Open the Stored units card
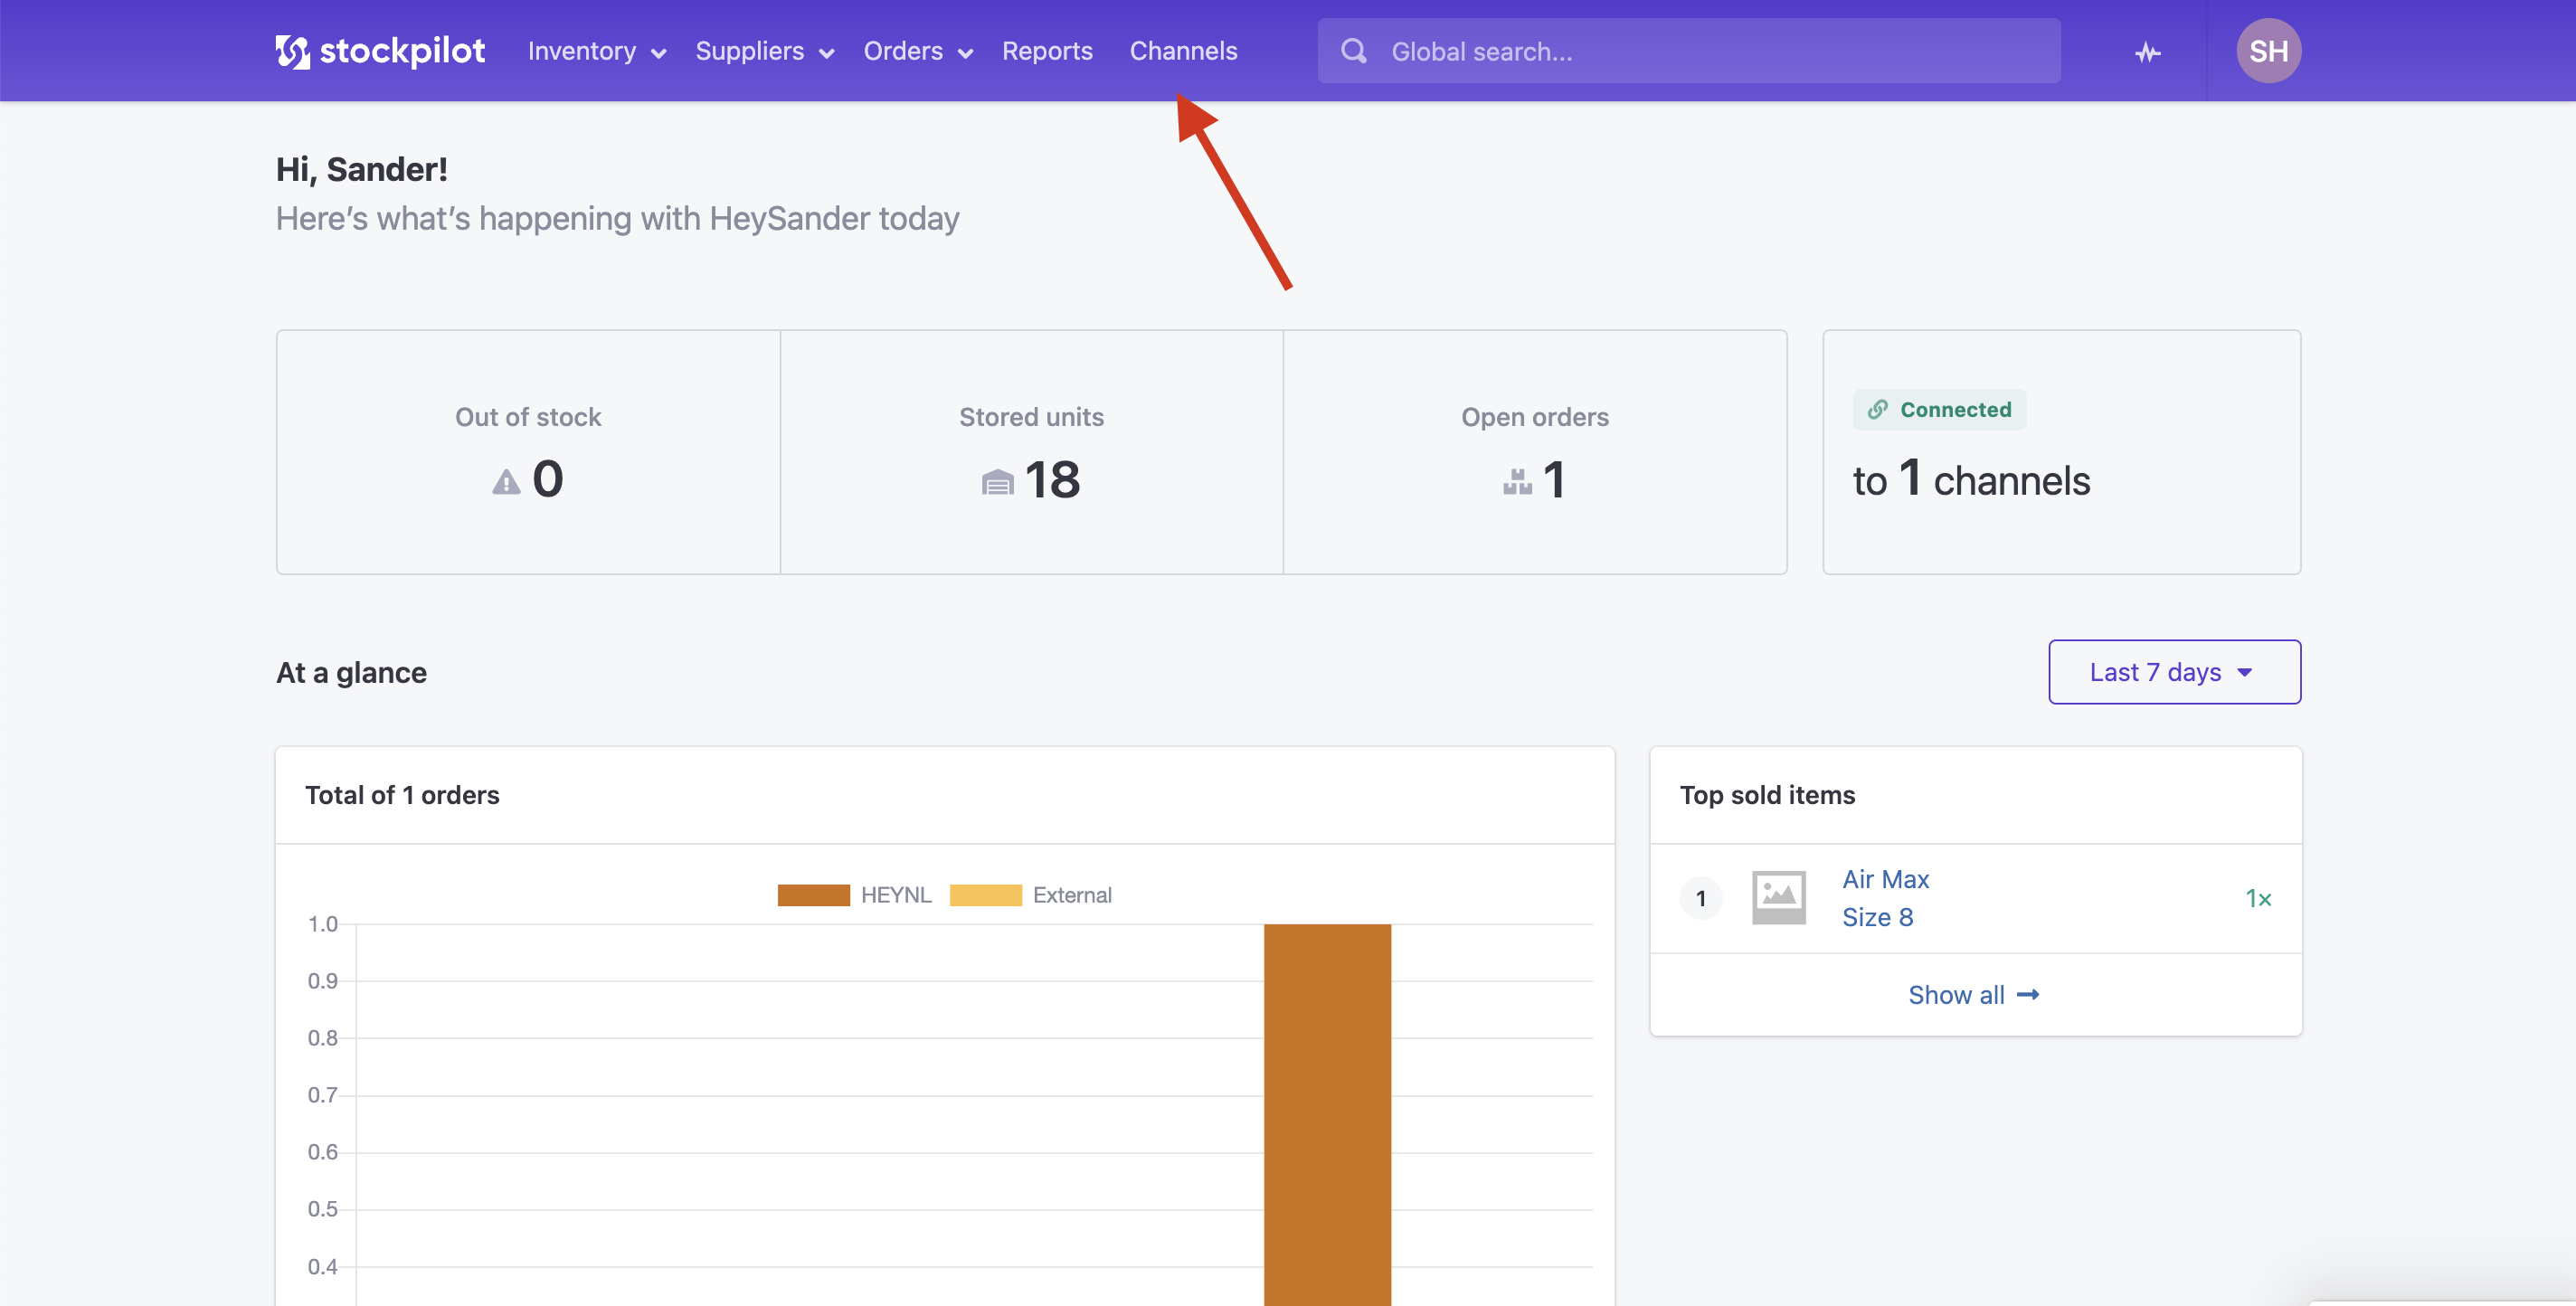This screenshot has height=1306, width=2576. pos(1031,452)
